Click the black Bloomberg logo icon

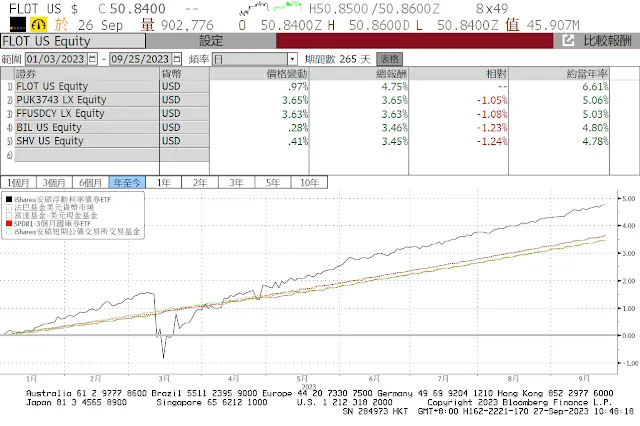pos(18,24)
